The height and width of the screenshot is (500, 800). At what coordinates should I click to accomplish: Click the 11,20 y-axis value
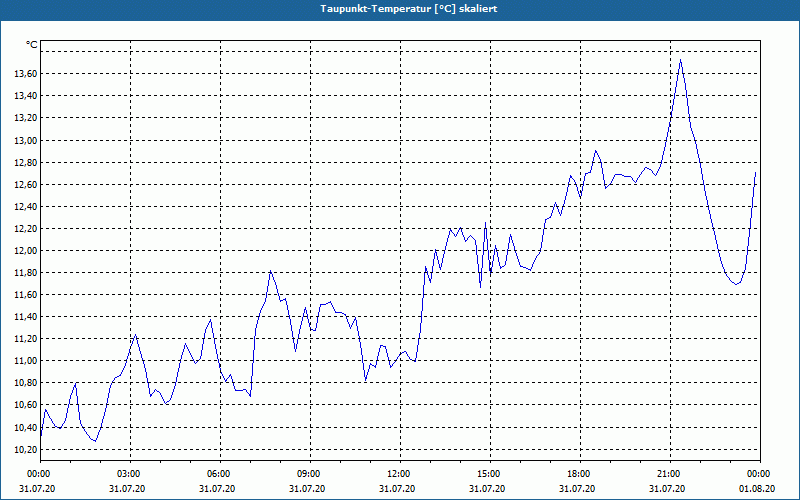click(27, 339)
